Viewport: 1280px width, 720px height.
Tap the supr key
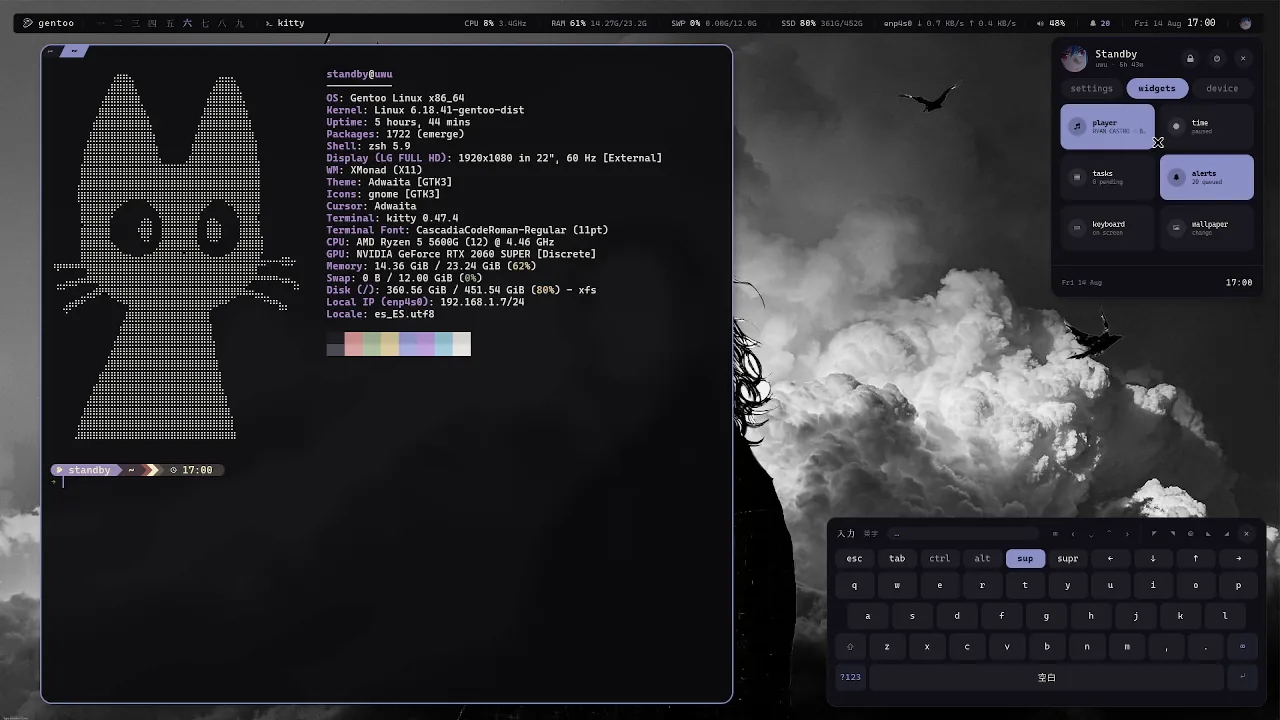click(1068, 559)
